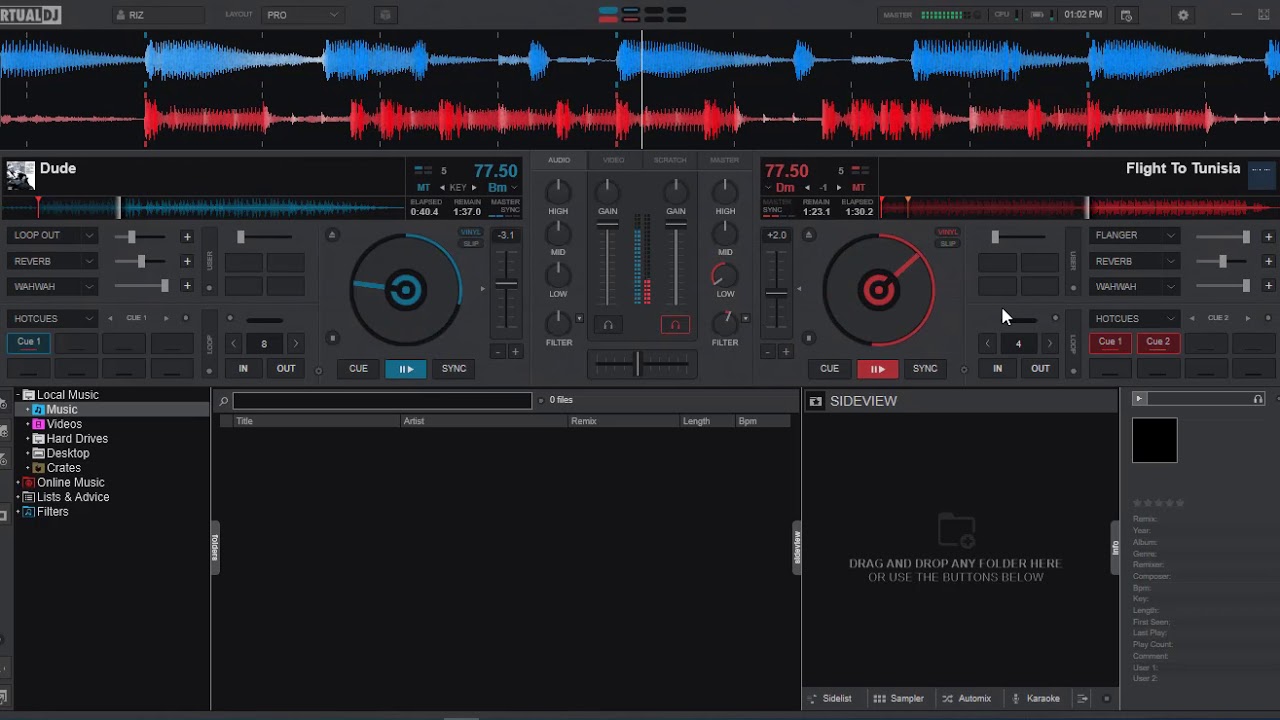Open the master clock calendar icon
1280x720 pixels.
(x=1126, y=15)
